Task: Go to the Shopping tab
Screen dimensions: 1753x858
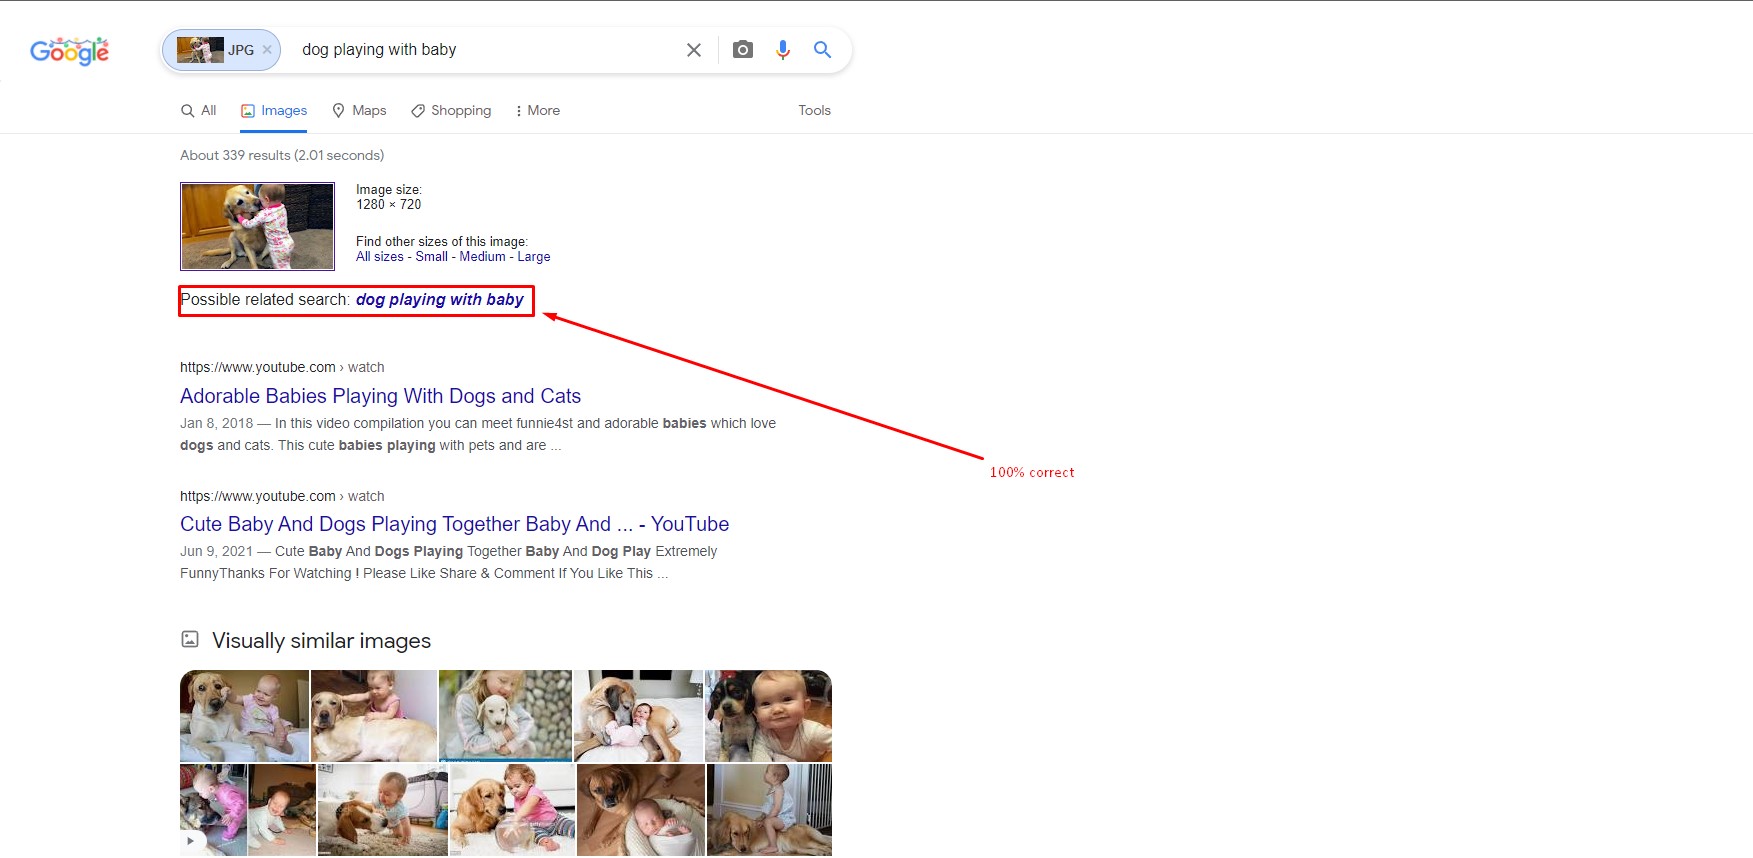Action: click(451, 111)
